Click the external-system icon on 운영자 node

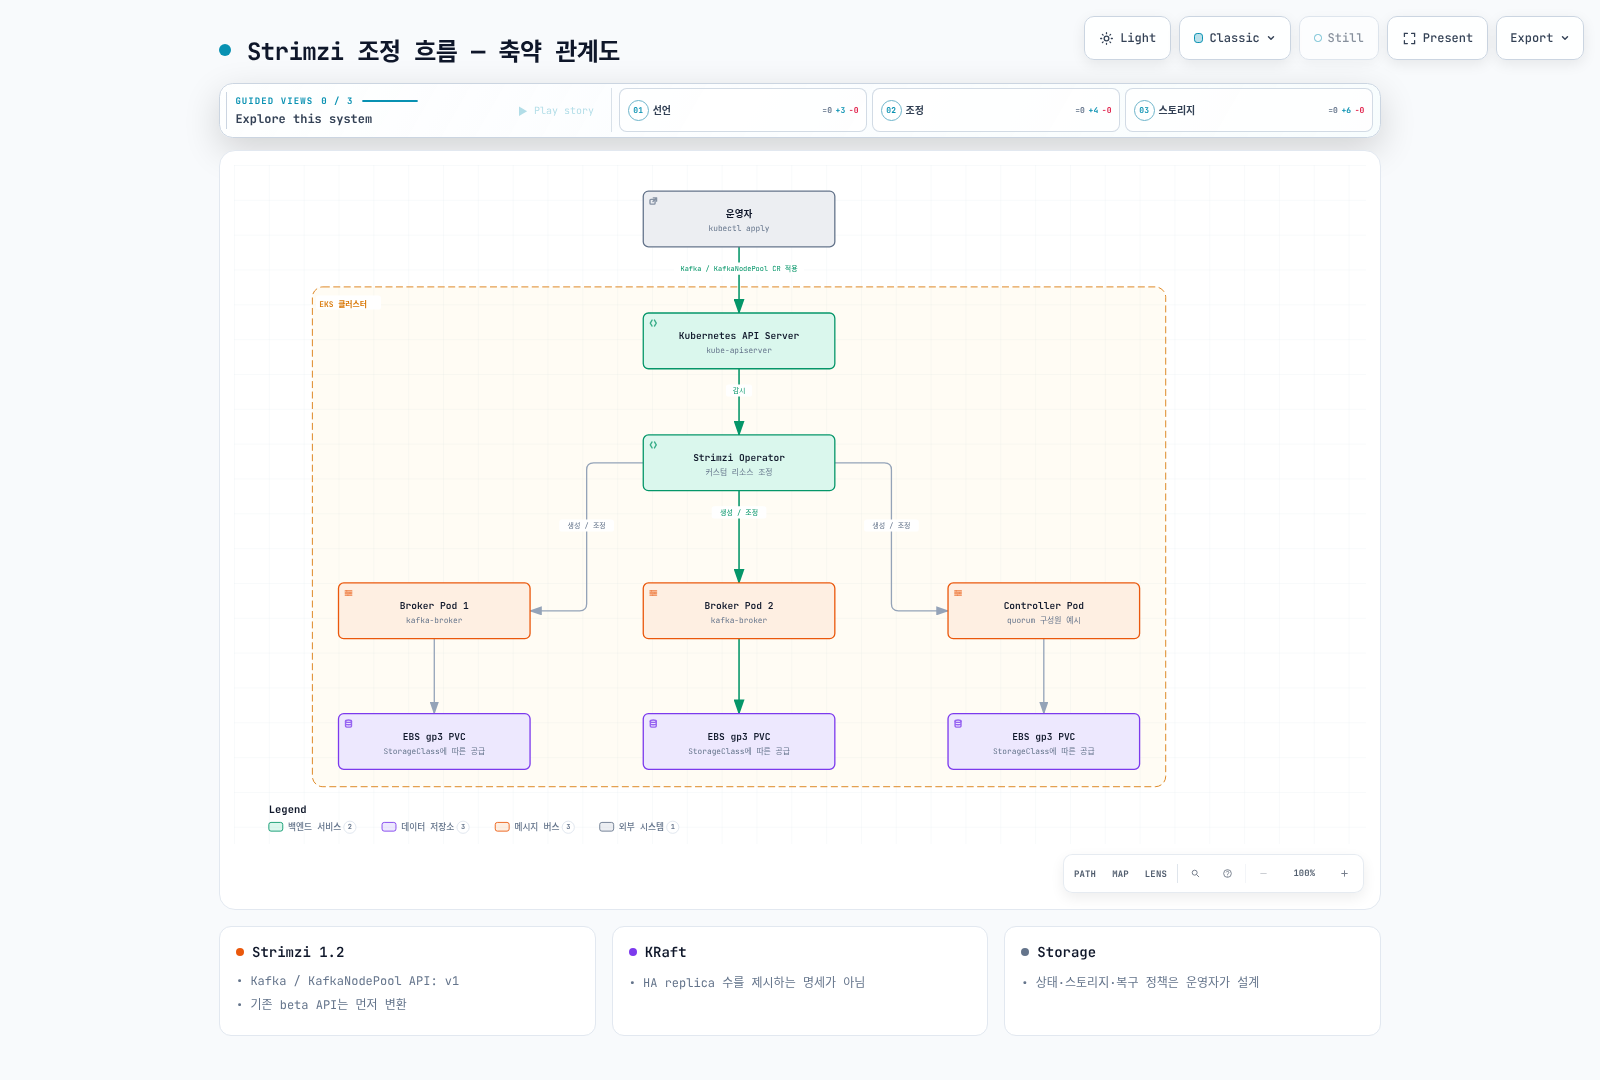(x=653, y=201)
